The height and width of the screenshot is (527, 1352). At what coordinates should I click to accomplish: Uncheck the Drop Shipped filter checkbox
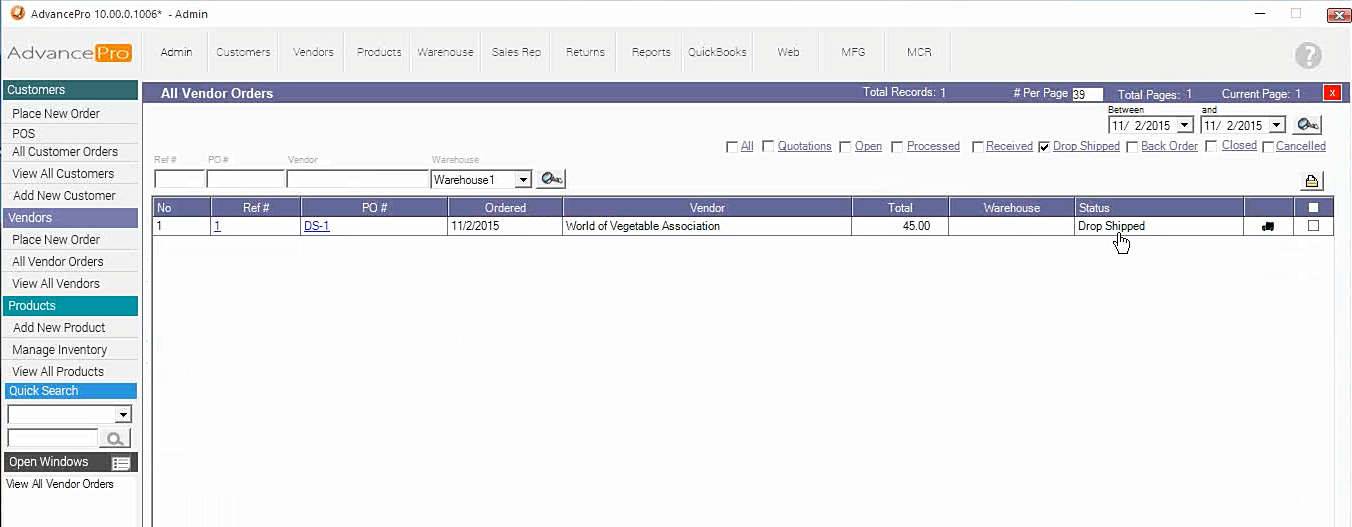(x=1044, y=147)
